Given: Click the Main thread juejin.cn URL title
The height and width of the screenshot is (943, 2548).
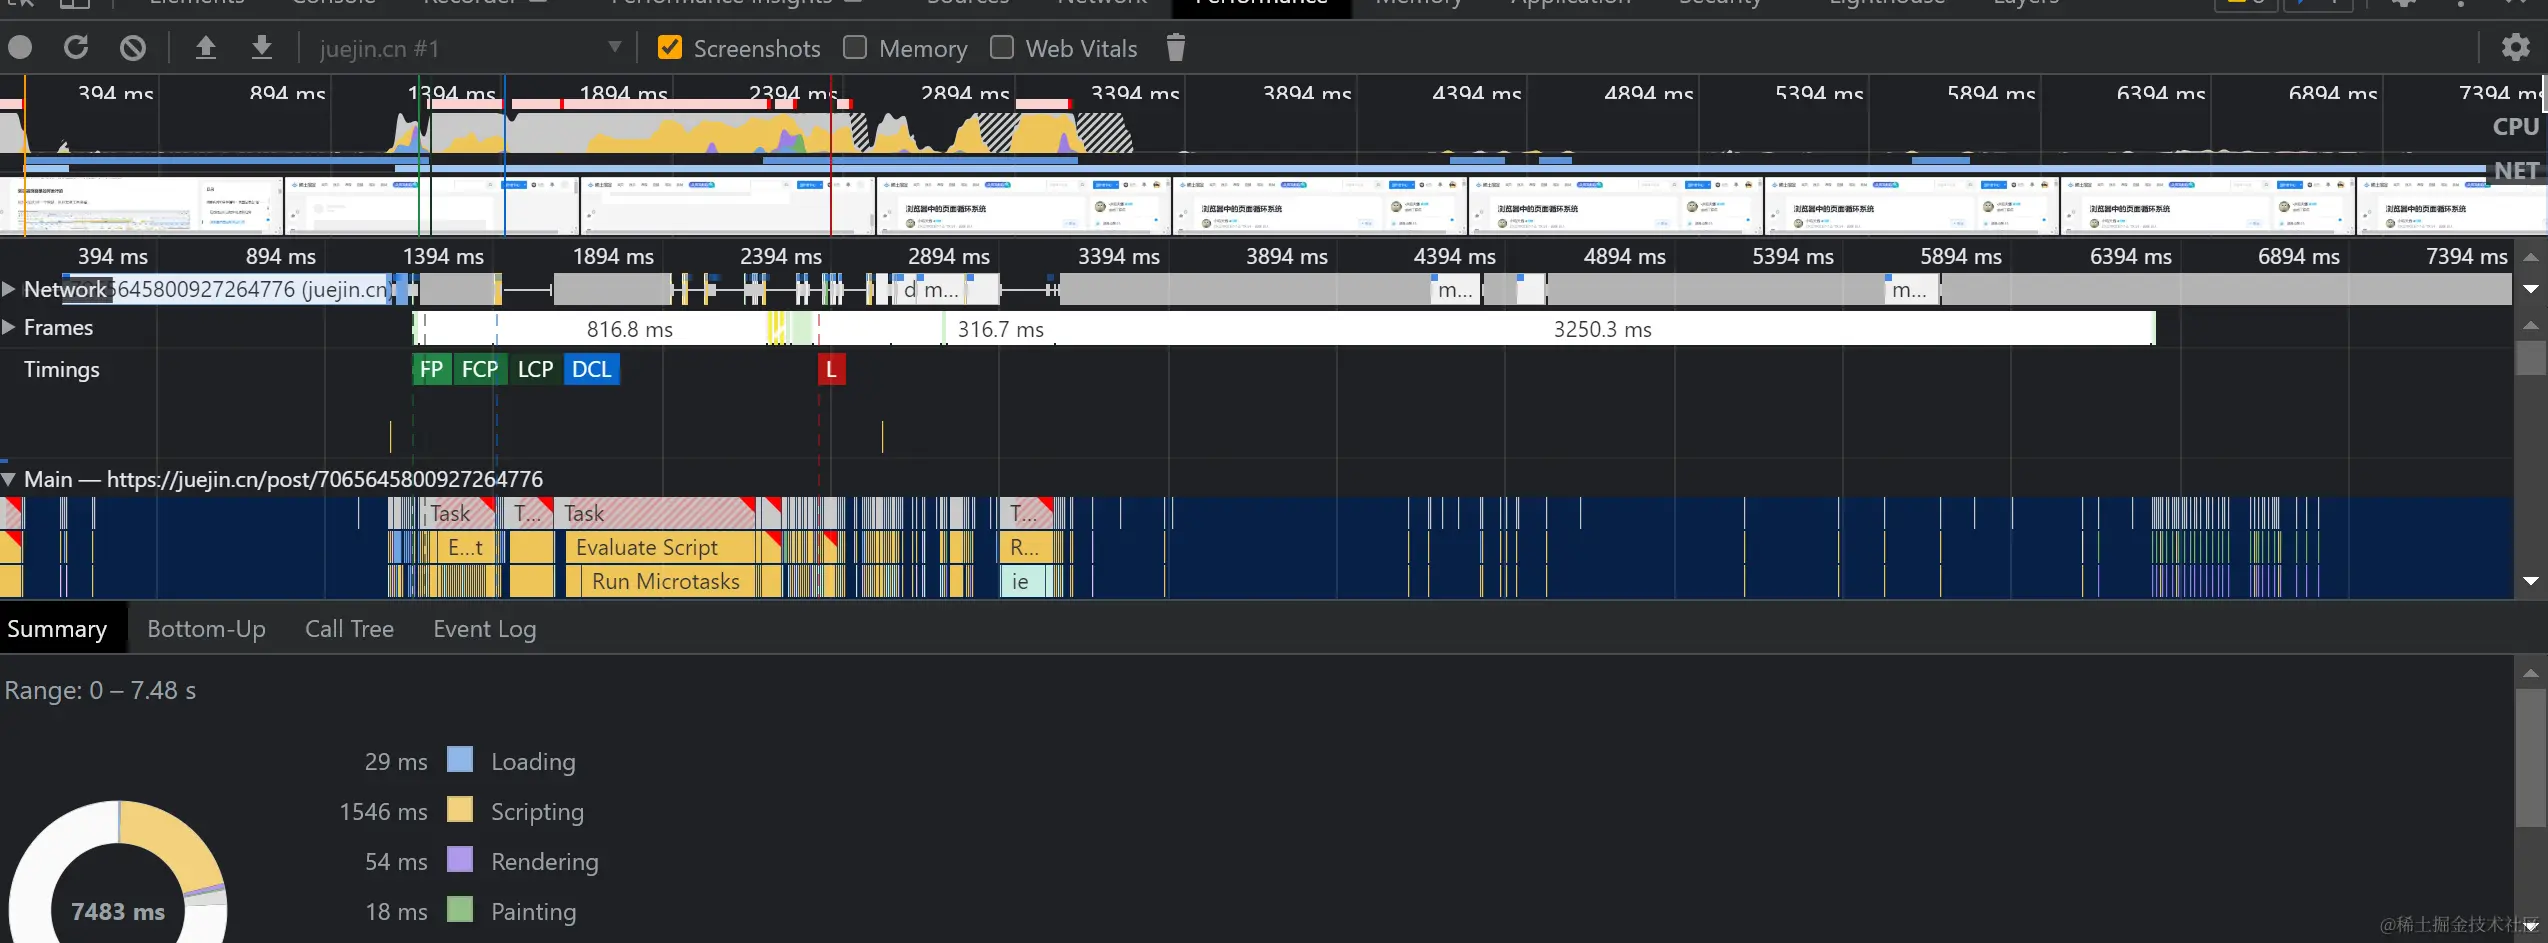Looking at the screenshot, I should click(x=284, y=480).
